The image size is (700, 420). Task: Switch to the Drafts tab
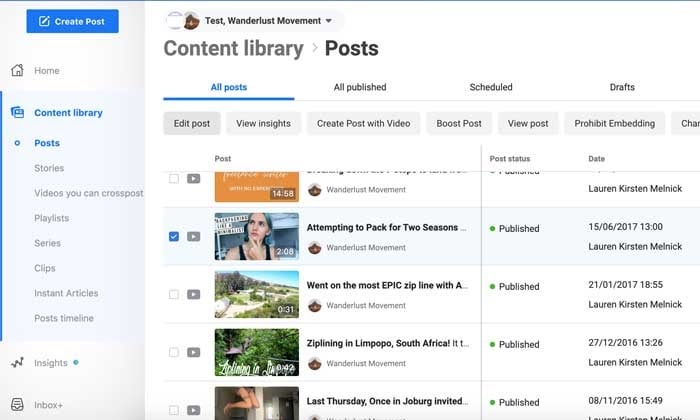coord(622,87)
